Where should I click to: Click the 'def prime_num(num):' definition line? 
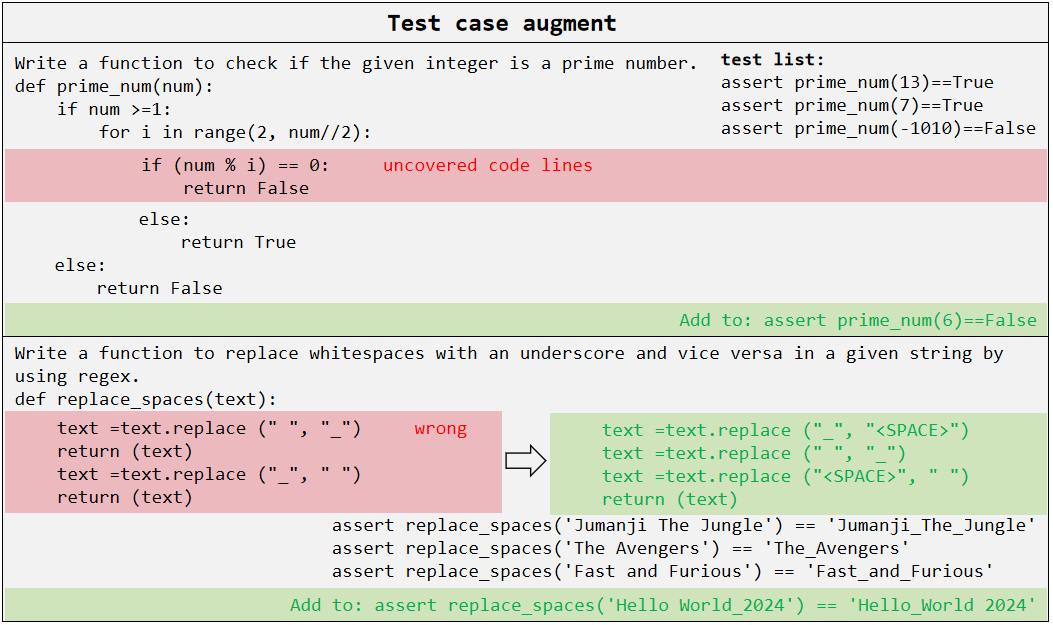pyautogui.click(x=115, y=87)
